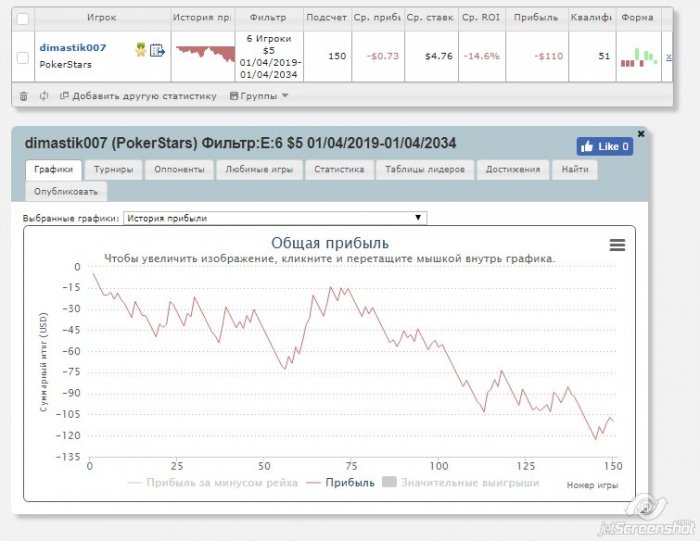Toggle the Значительные выигрыши legend series

461,483
